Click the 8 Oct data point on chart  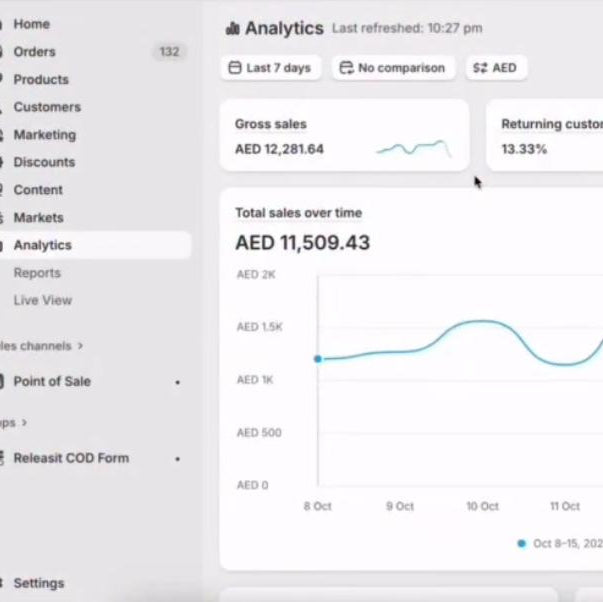[318, 358]
